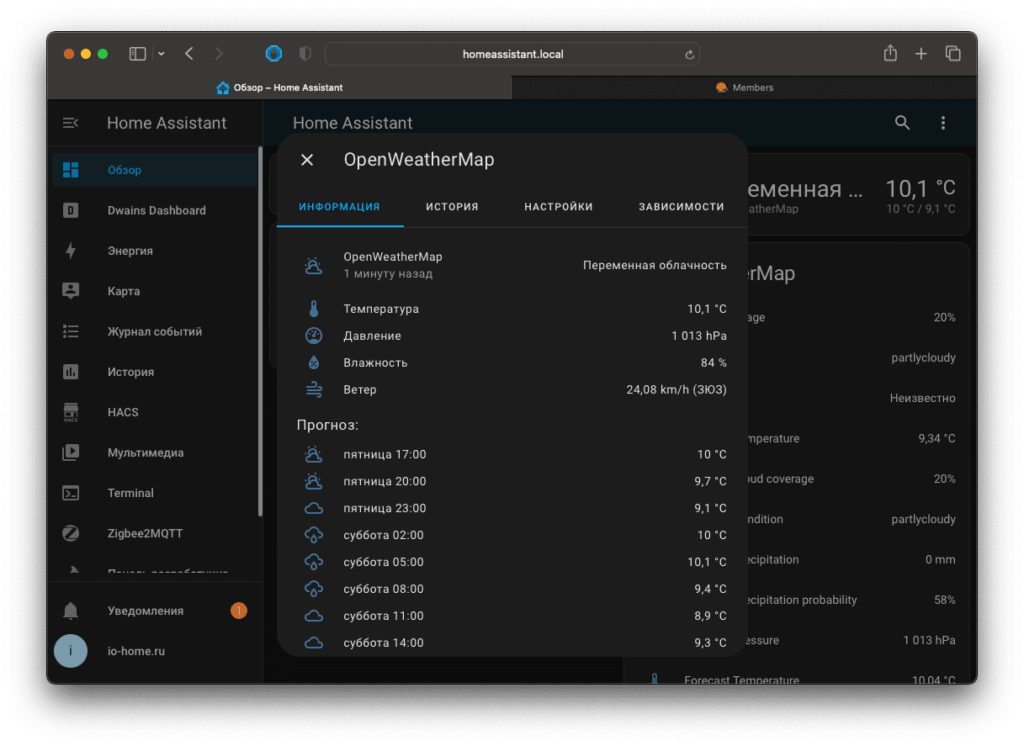Click the Home Assistant sidebar title
The width and height of the screenshot is (1024, 746).
click(x=167, y=123)
